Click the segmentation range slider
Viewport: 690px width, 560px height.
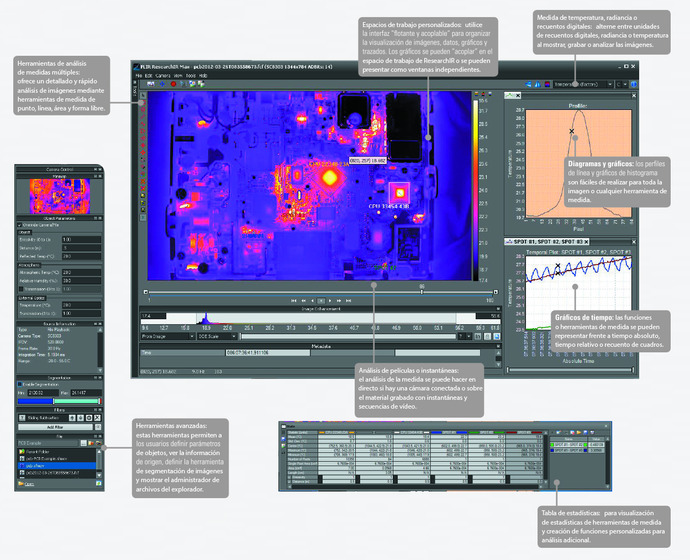pos(59,401)
